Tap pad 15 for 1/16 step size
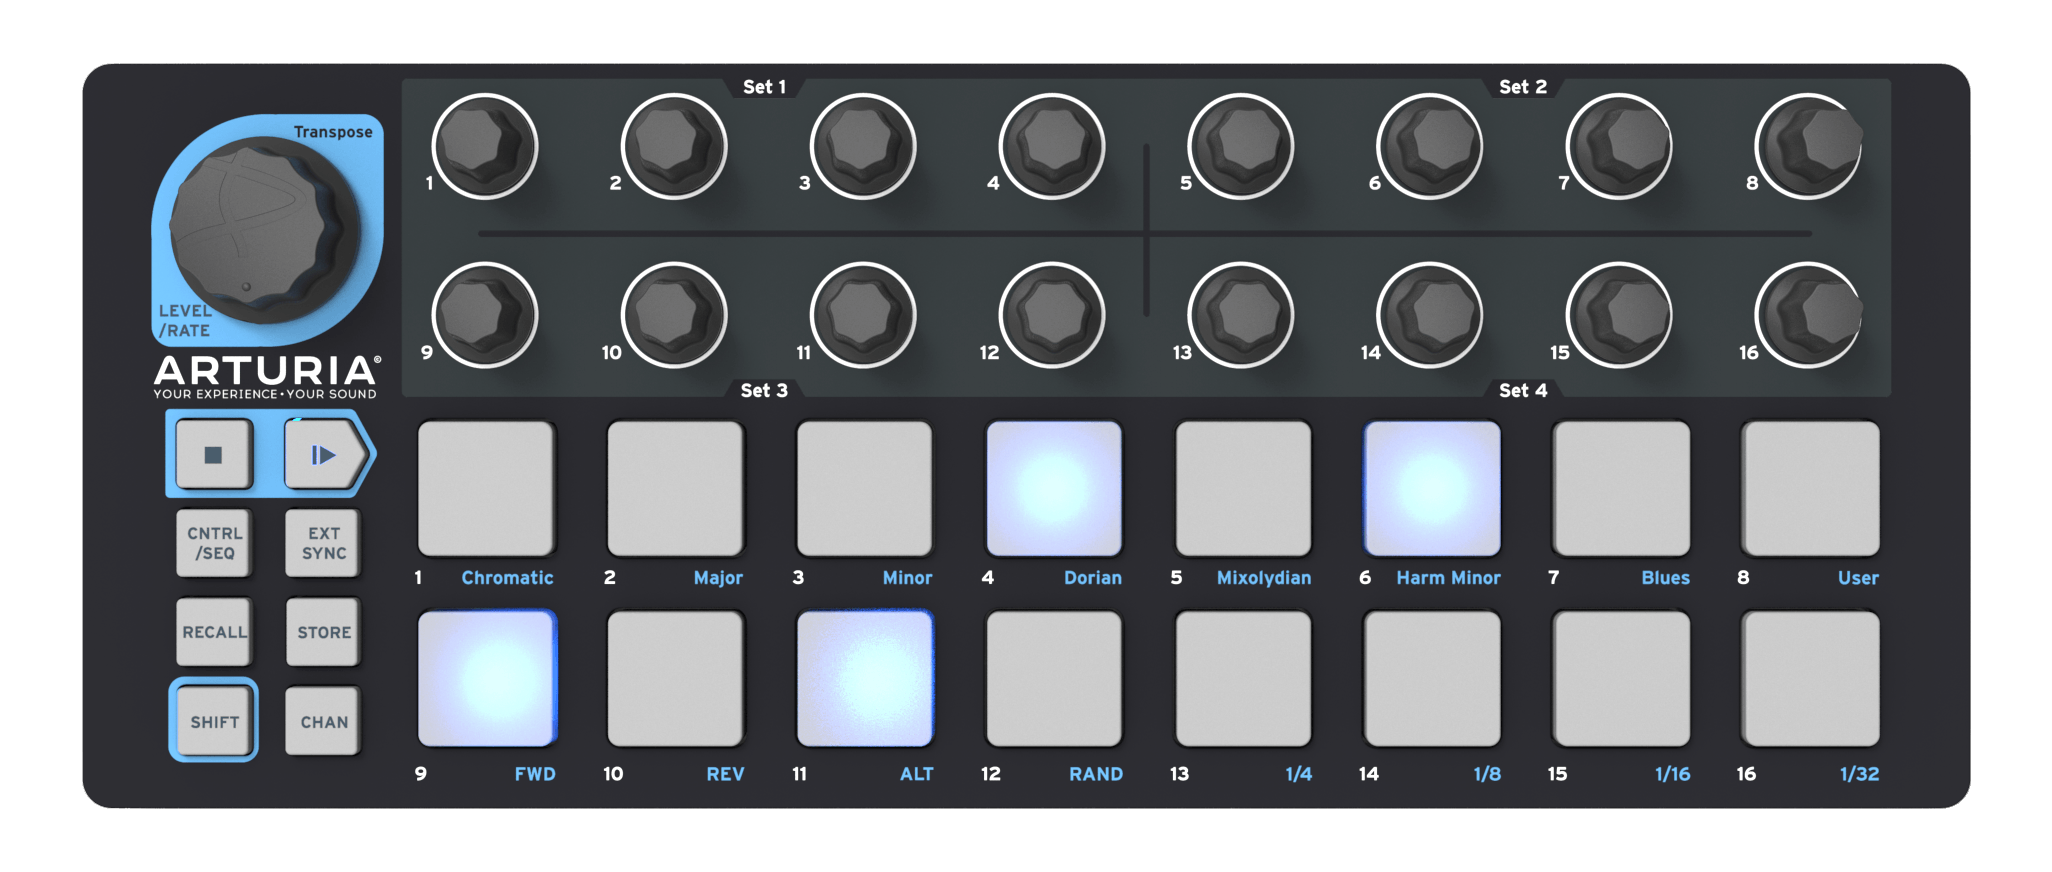The image size is (2052, 872). [x=1621, y=679]
